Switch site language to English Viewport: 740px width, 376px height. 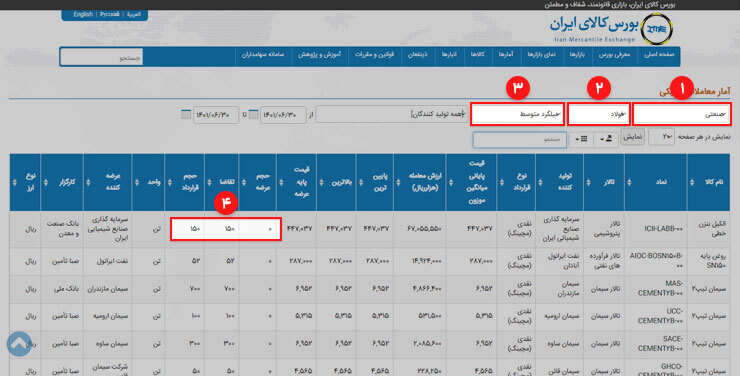pyautogui.click(x=83, y=15)
